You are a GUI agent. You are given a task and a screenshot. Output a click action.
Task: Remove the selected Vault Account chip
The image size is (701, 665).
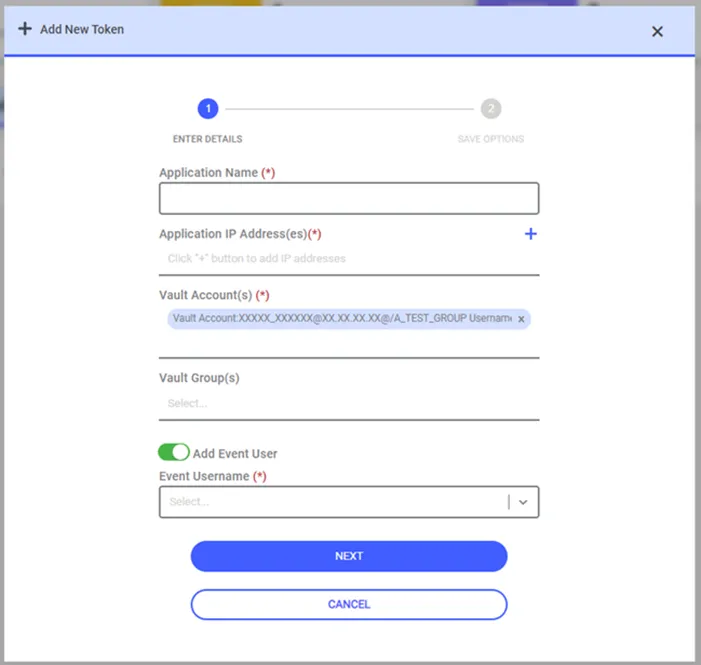(x=521, y=319)
